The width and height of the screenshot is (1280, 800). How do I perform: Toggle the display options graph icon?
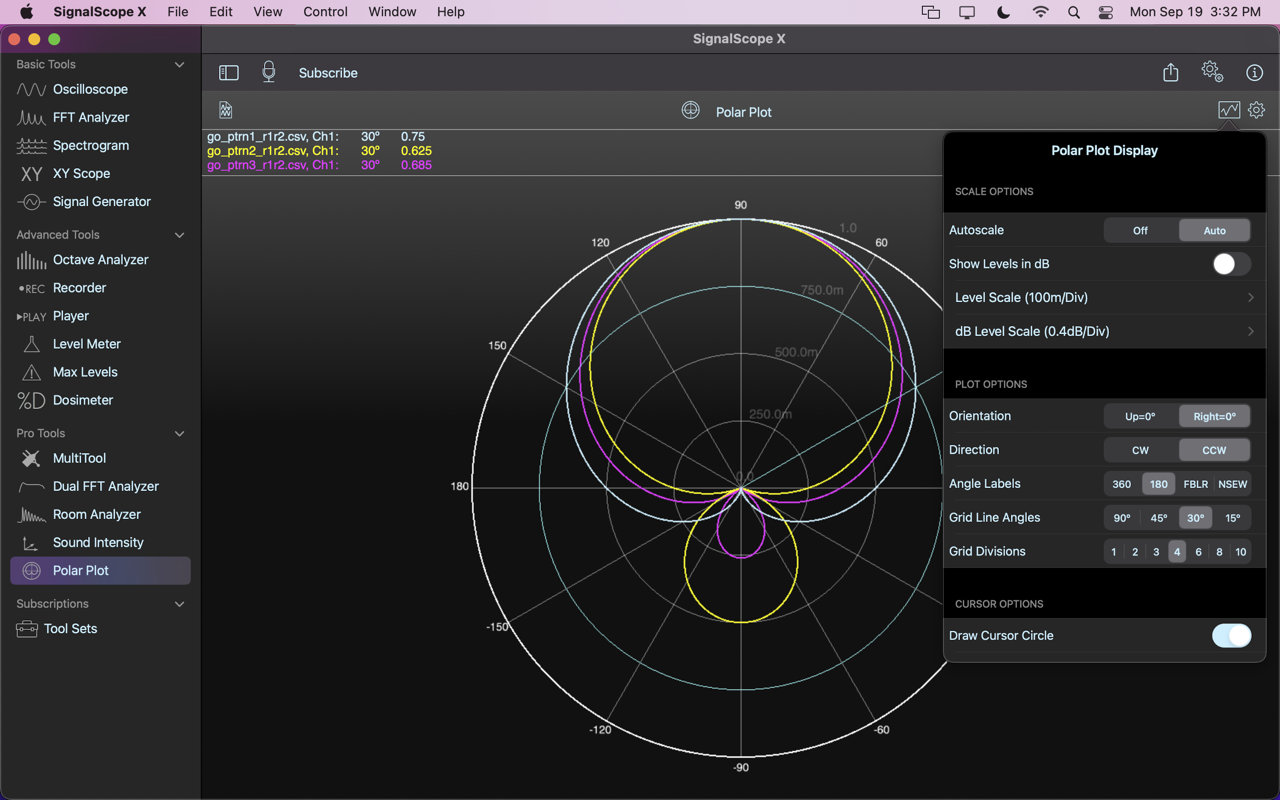point(1229,110)
